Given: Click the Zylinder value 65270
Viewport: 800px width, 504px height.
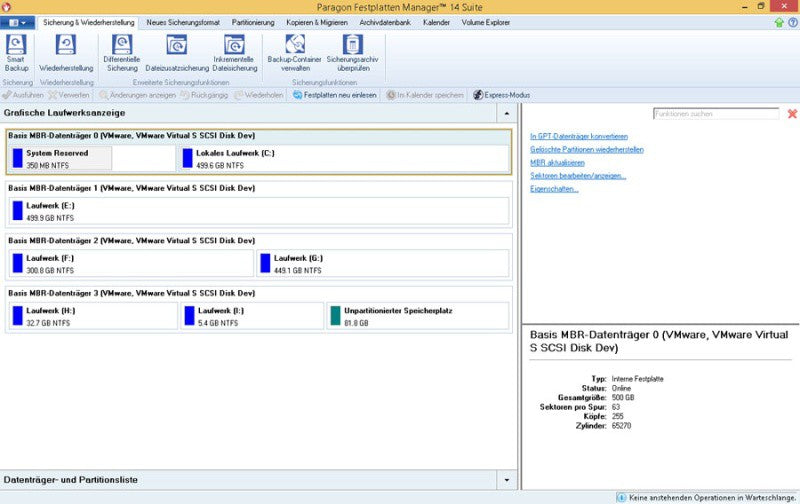Looking at the screenshot, I should (x=621, y=425).
